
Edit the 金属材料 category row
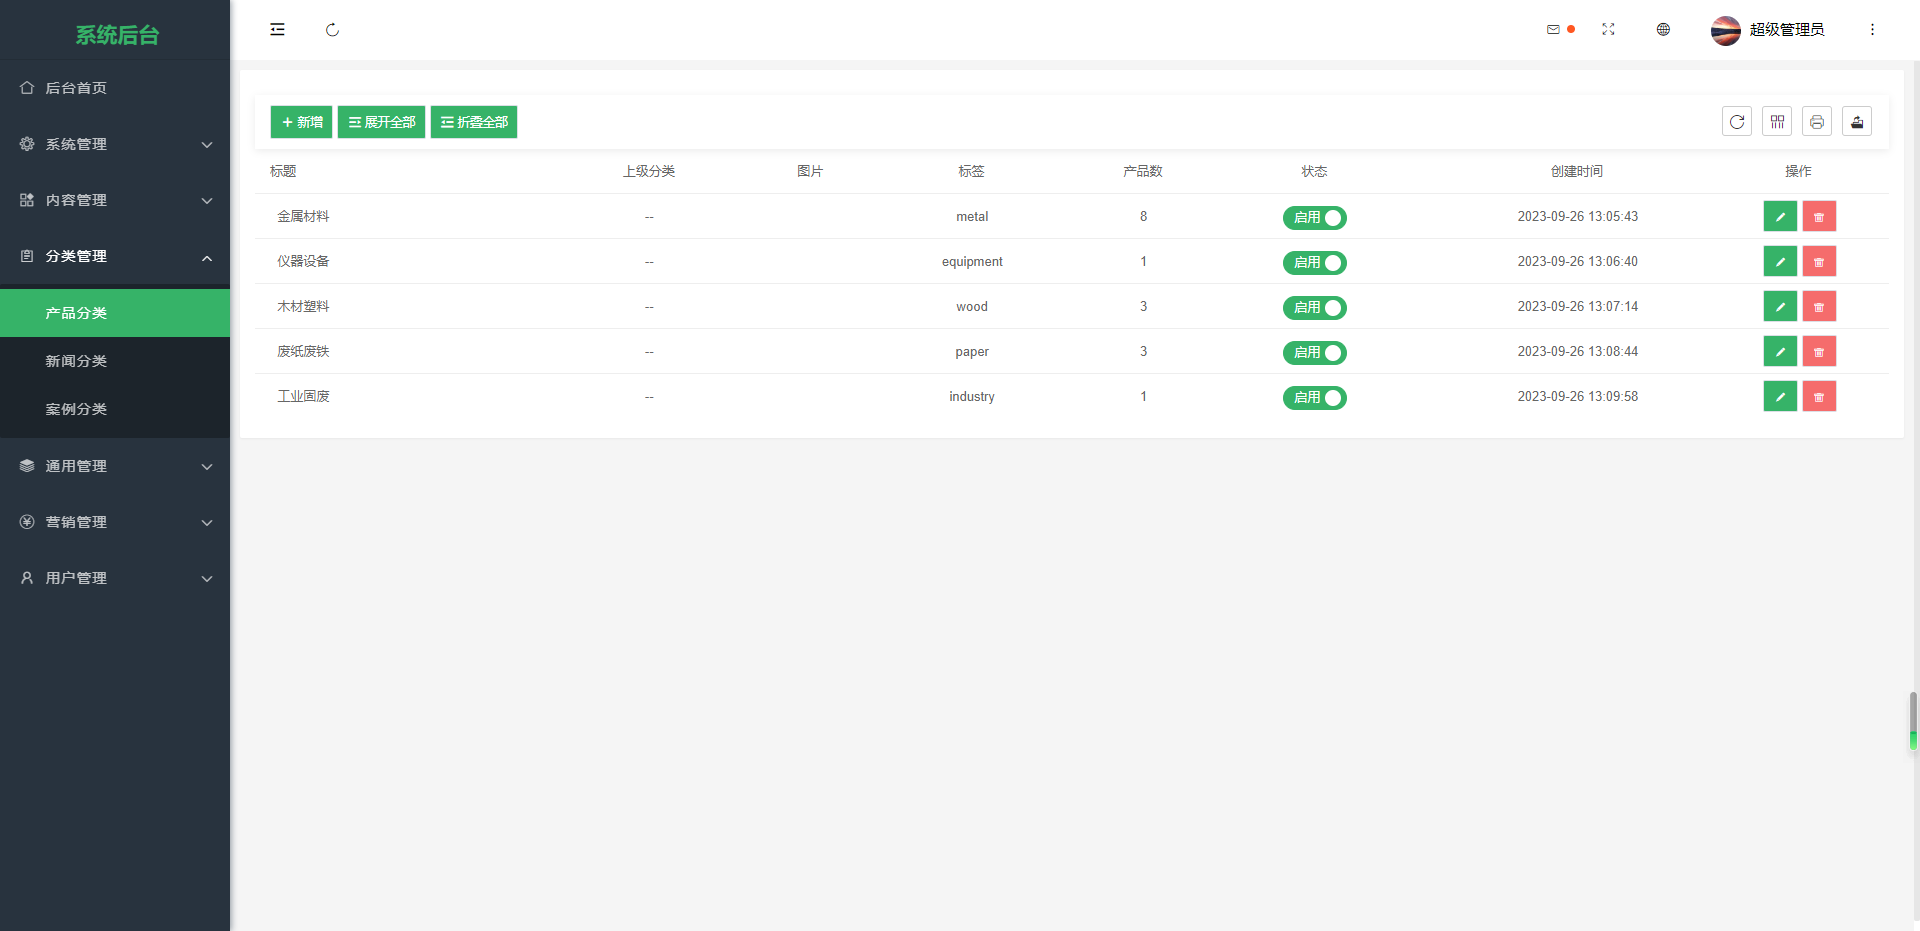pyautogui.click(x=1780, y=217)
